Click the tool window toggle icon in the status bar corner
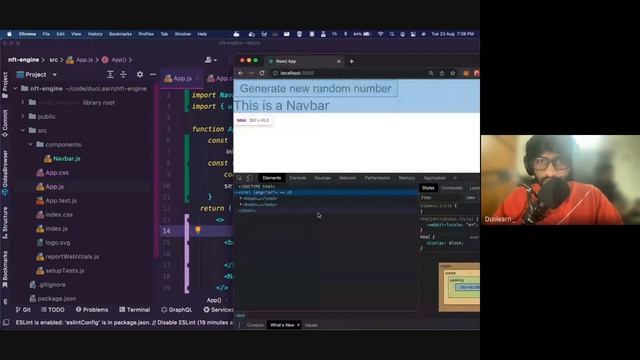 [x=6, y=322]
